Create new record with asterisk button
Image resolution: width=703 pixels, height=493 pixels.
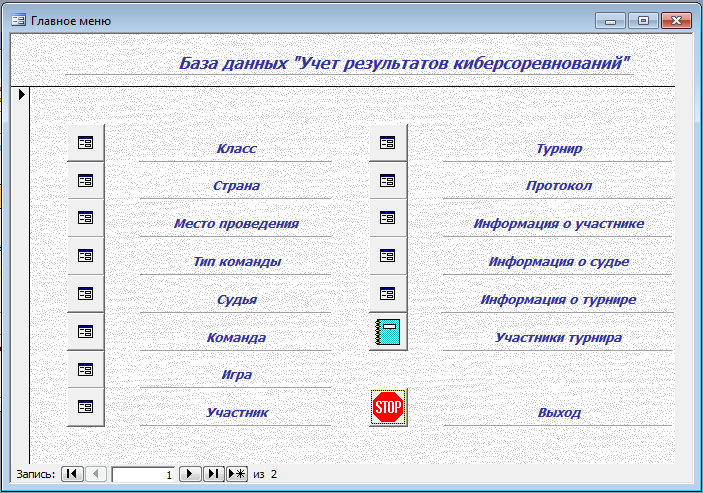(237, 474)
